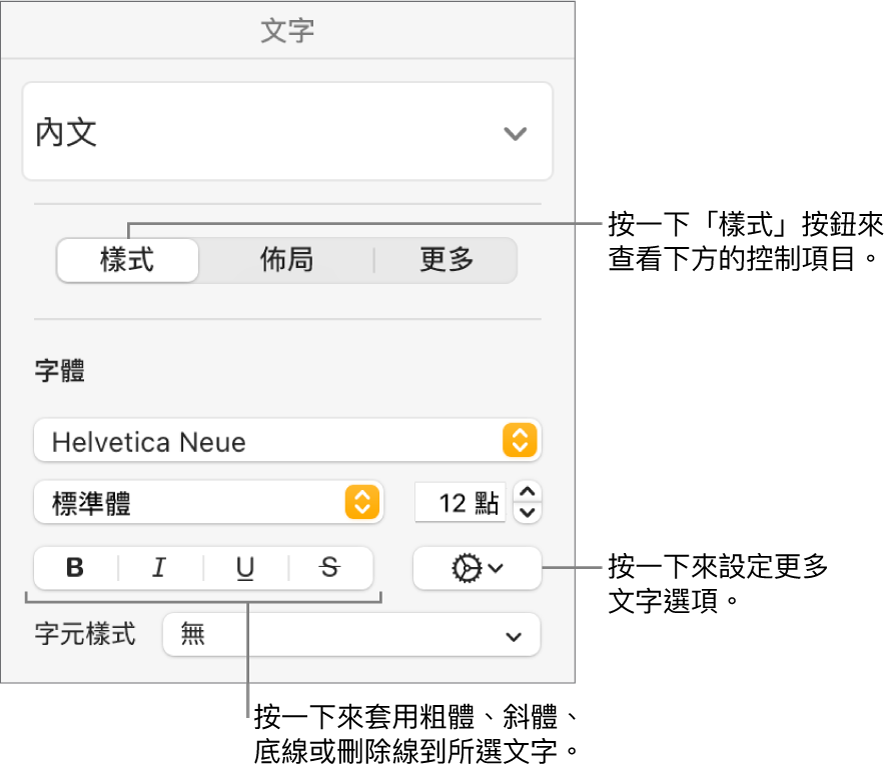Click the 12 點 font size field
The height and width of the screenshot is (774, 894).
pyautogui.click(x=461, y=503)
